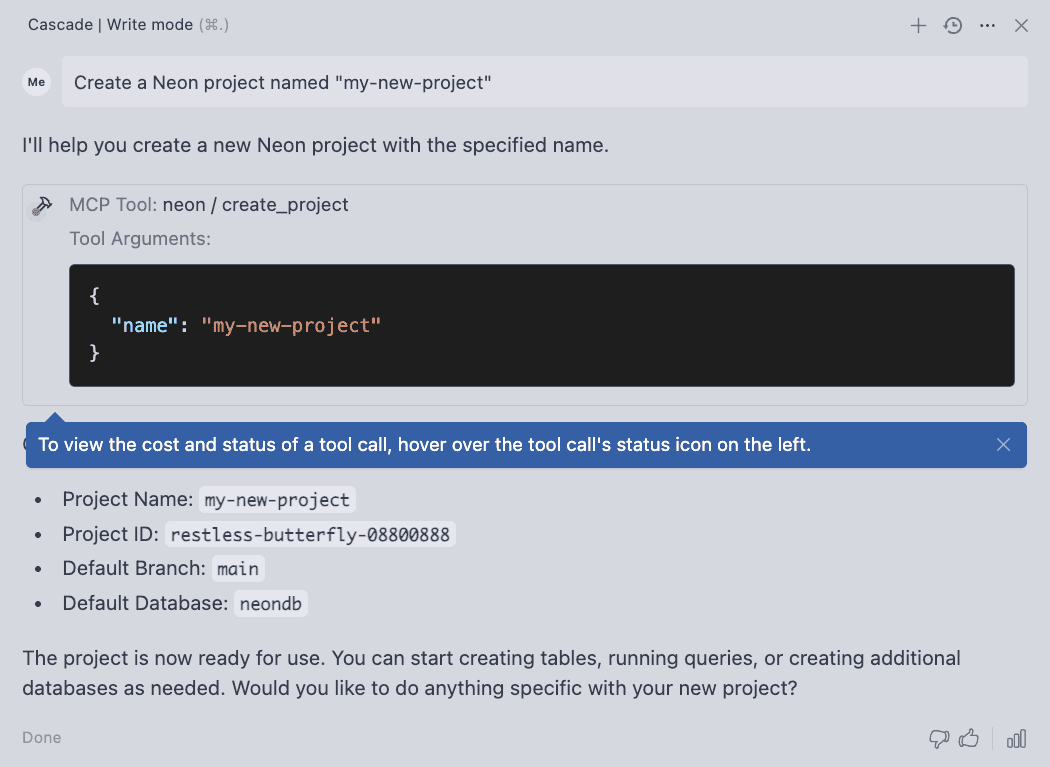Open the bar chart usage stats icon

coord(1016,739)
